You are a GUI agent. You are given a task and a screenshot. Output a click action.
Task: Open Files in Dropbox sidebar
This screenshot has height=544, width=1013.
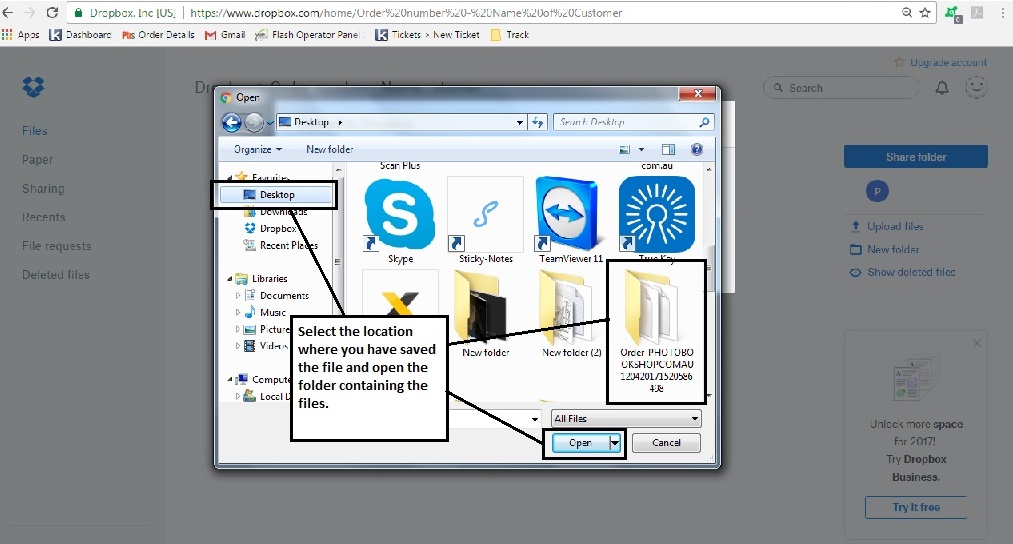pos(34,131)
